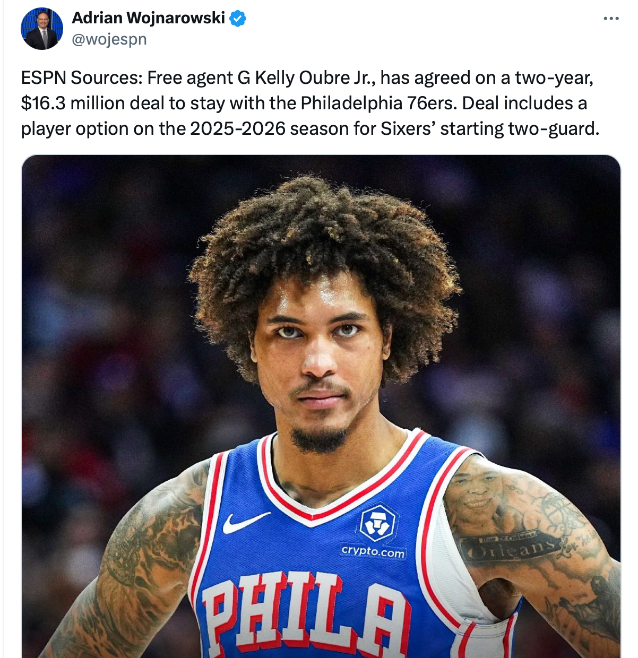Click the crypto.com wordmark patch
The image size is (638, 658).
point(373,551)
